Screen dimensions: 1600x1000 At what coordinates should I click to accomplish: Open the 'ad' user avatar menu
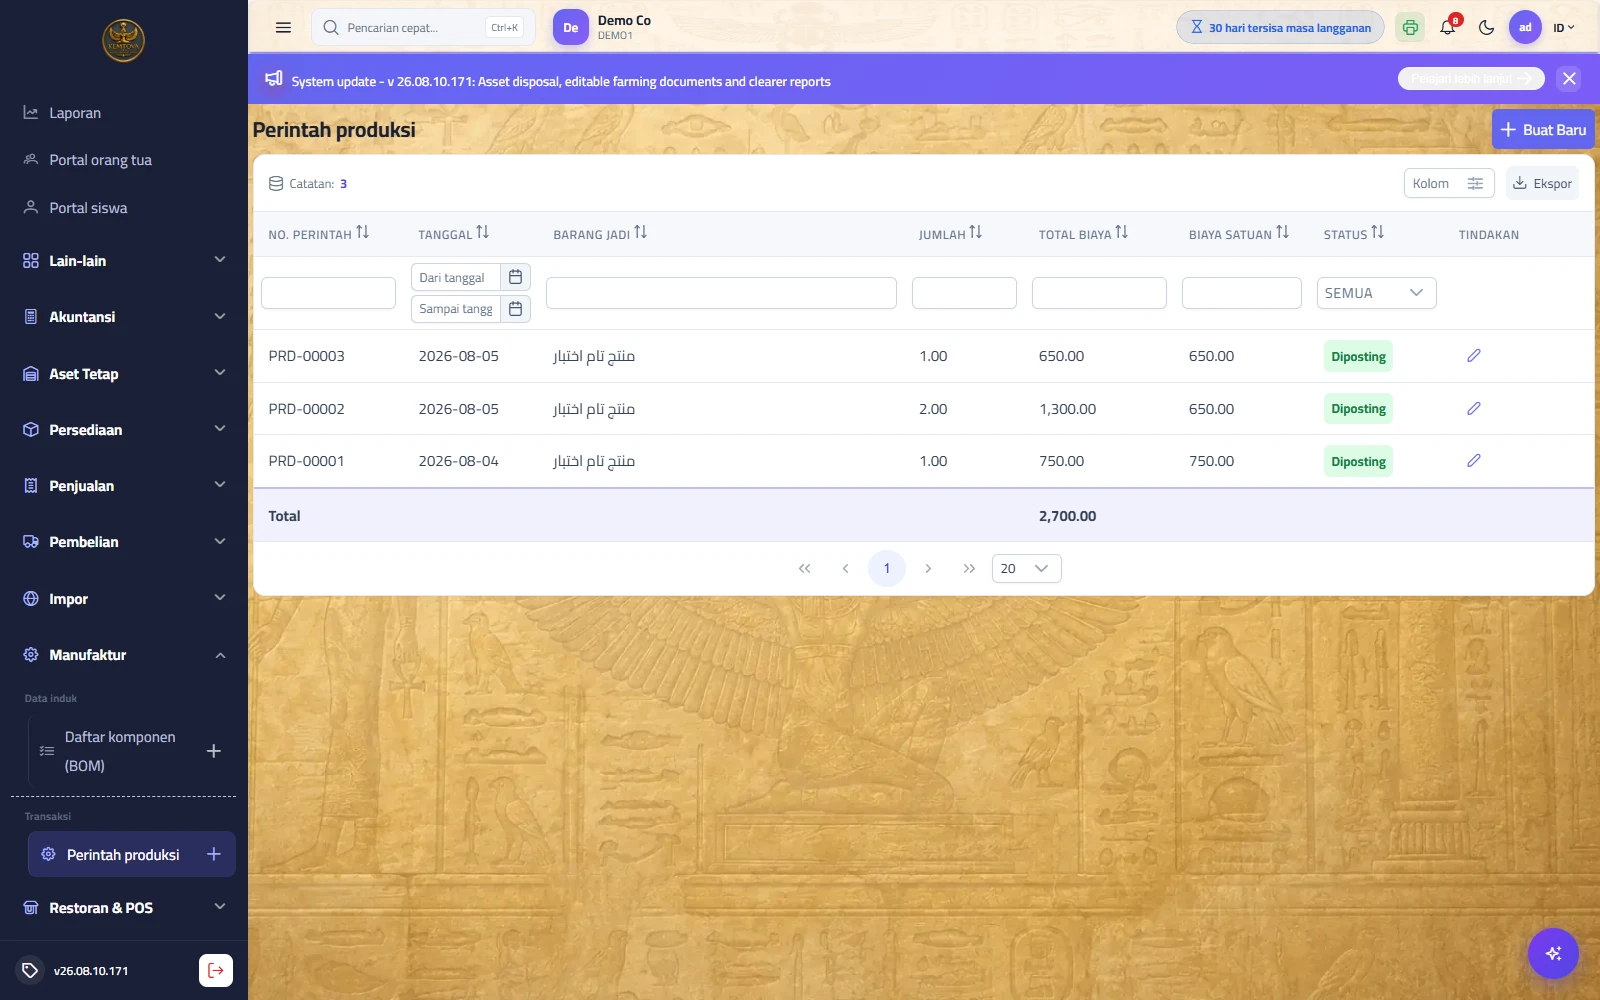pyautogui.click(x=1525, y=28)
